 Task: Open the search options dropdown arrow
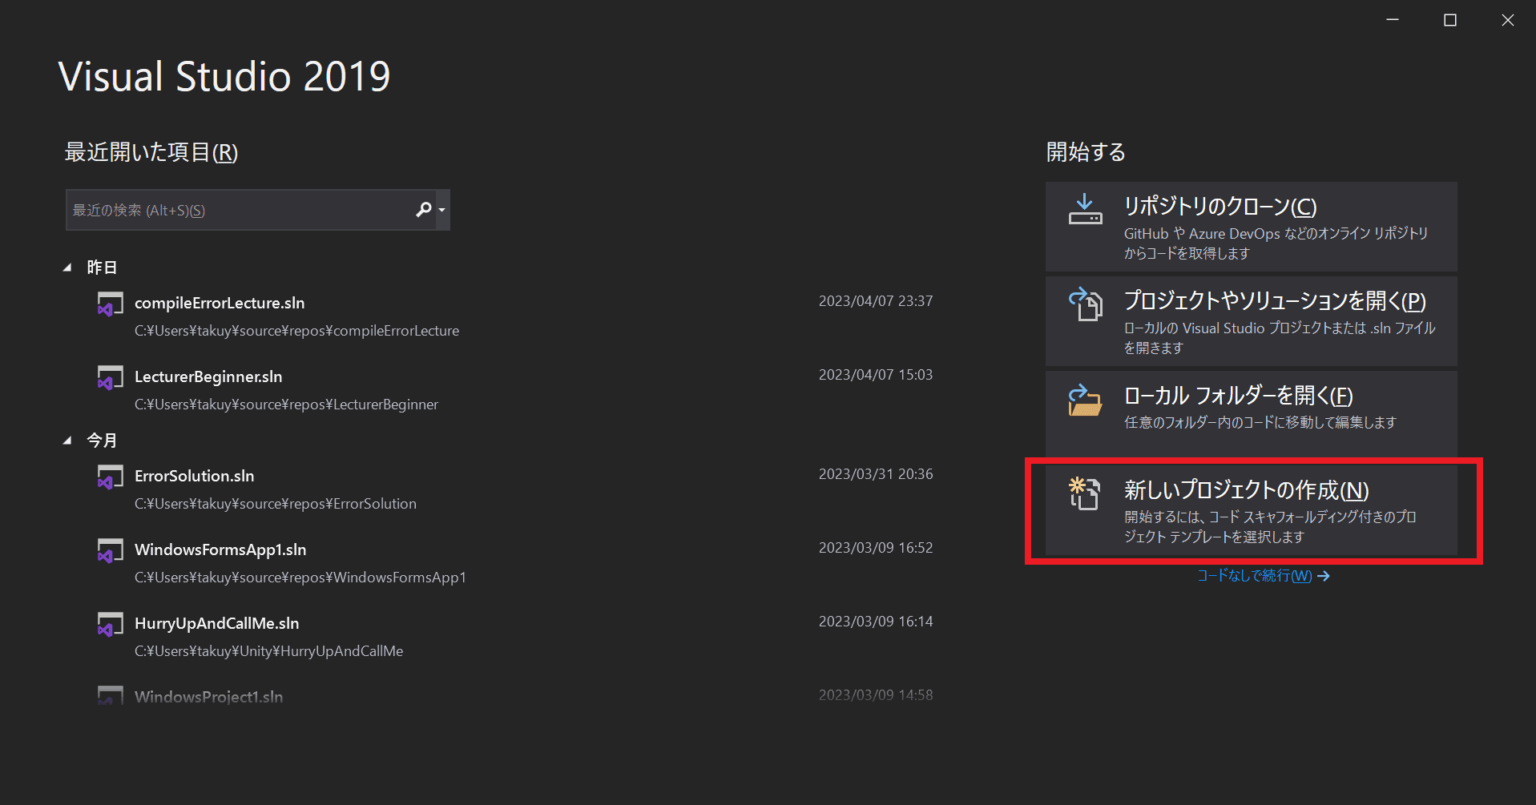tap(442, 211)
